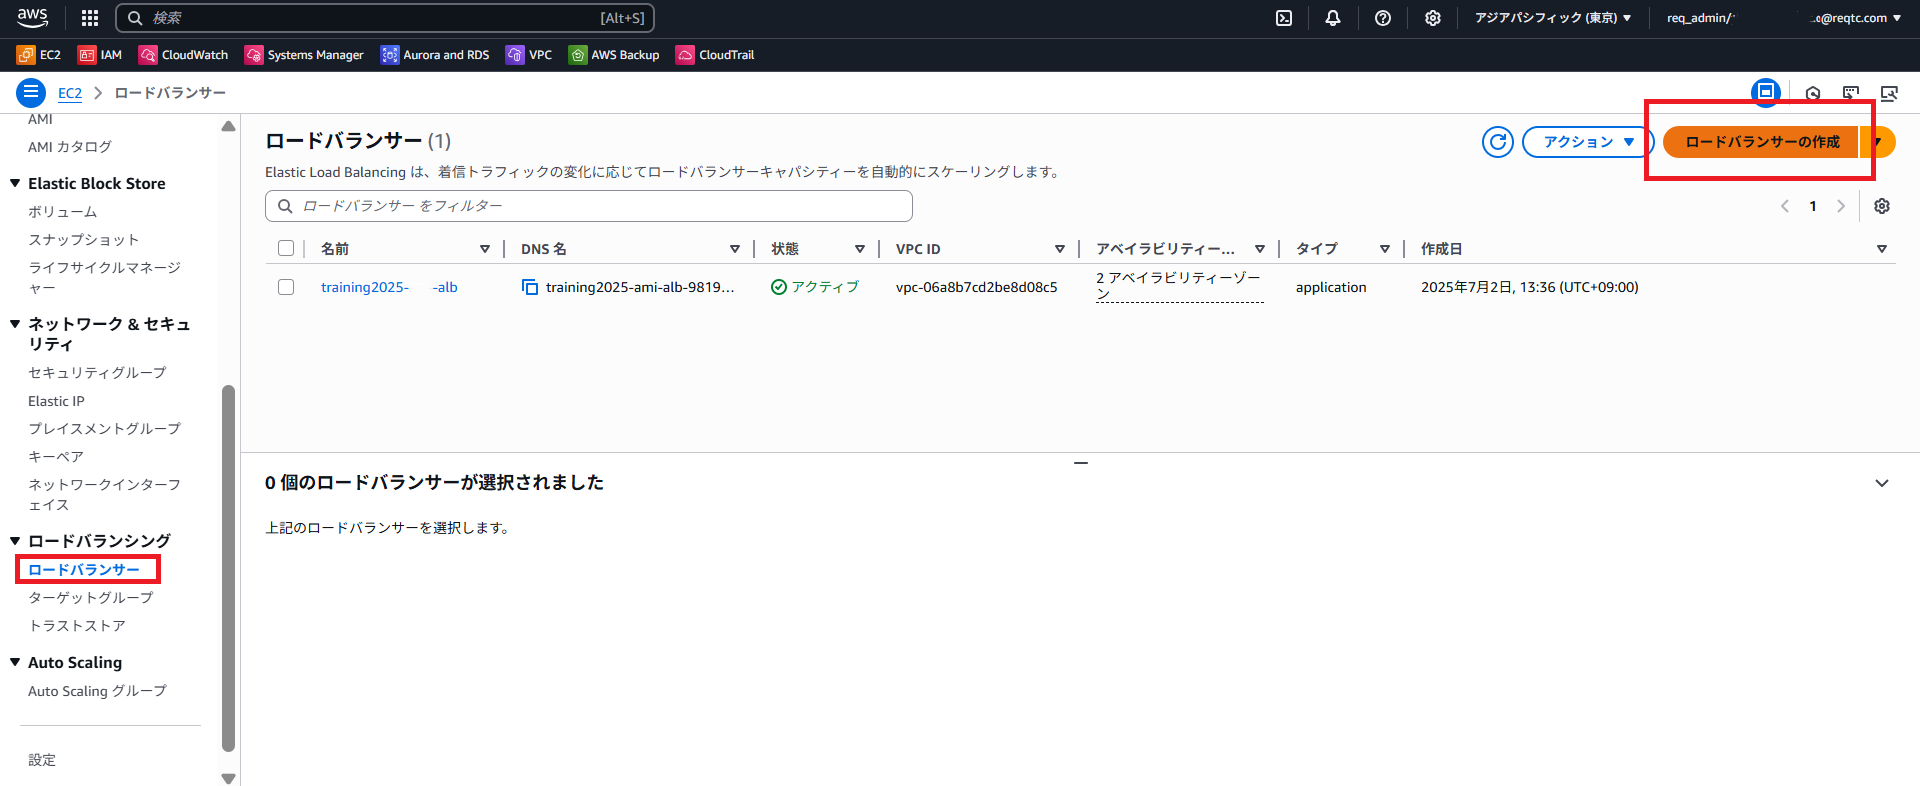Copy the DNS name of training2025 ALB
Screen dimensions: 1920x786
(x=529, y=287)
